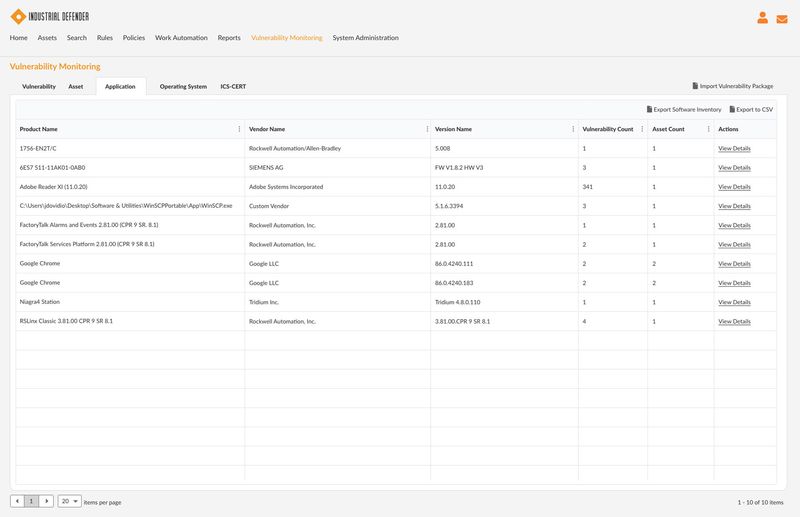Open Version Name column menu dots
The height and width of the screenshot is (517, 800).
(573, 129)
